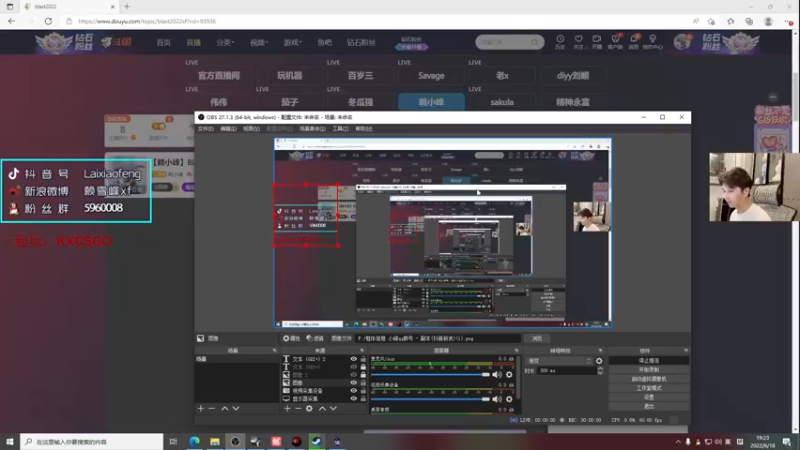Add a new source with the plus icon
The width and height of the screenshot is (800, 450).
coord(287,409)
